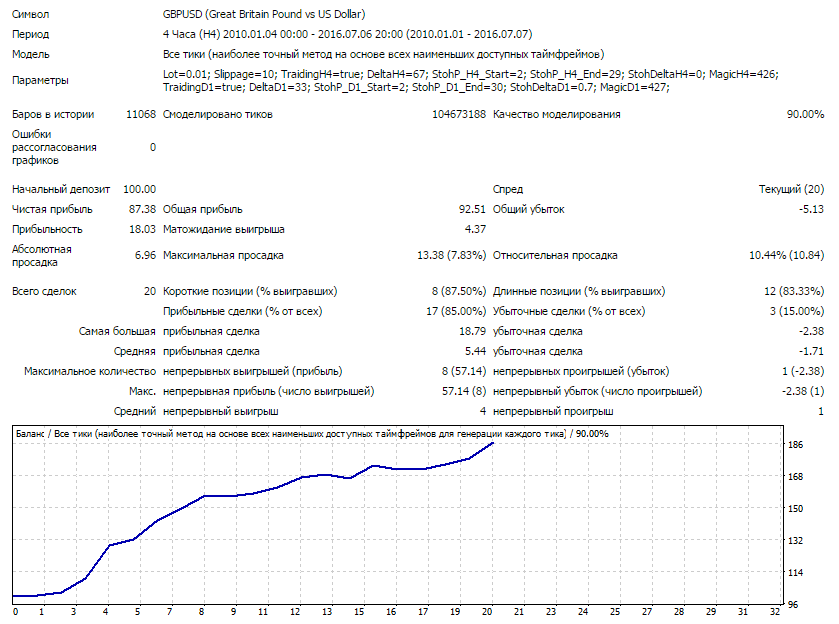Click the trade number 20 on the chart's horizontal axis
The width and height of the screenshot is (839, 624).
487,612
